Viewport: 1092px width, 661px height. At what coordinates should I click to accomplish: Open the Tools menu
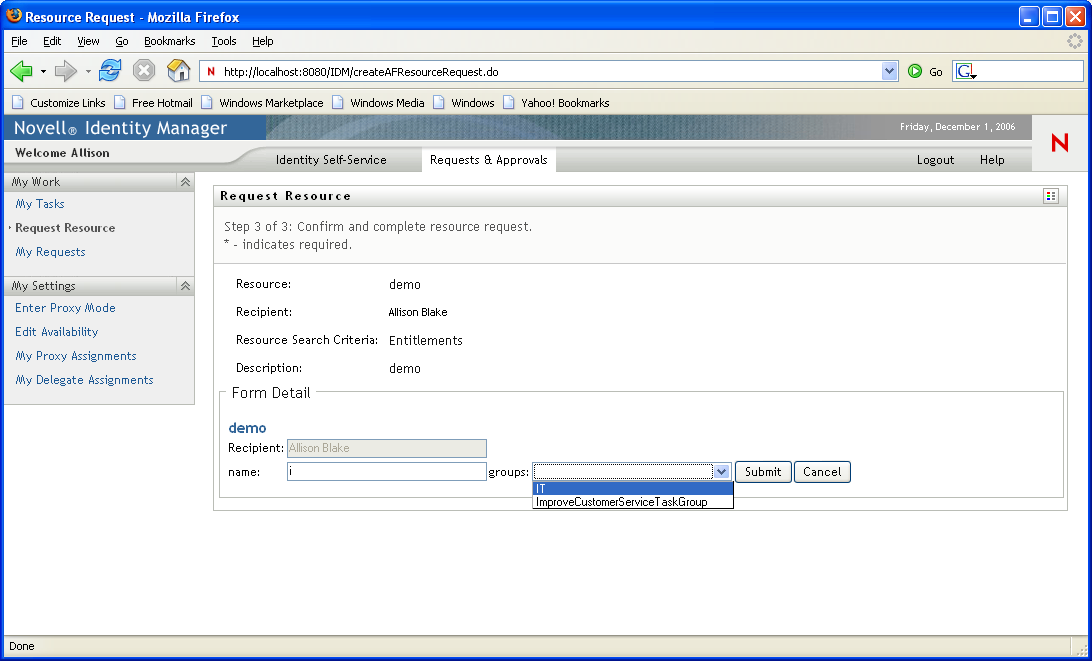tap(224, 41)
